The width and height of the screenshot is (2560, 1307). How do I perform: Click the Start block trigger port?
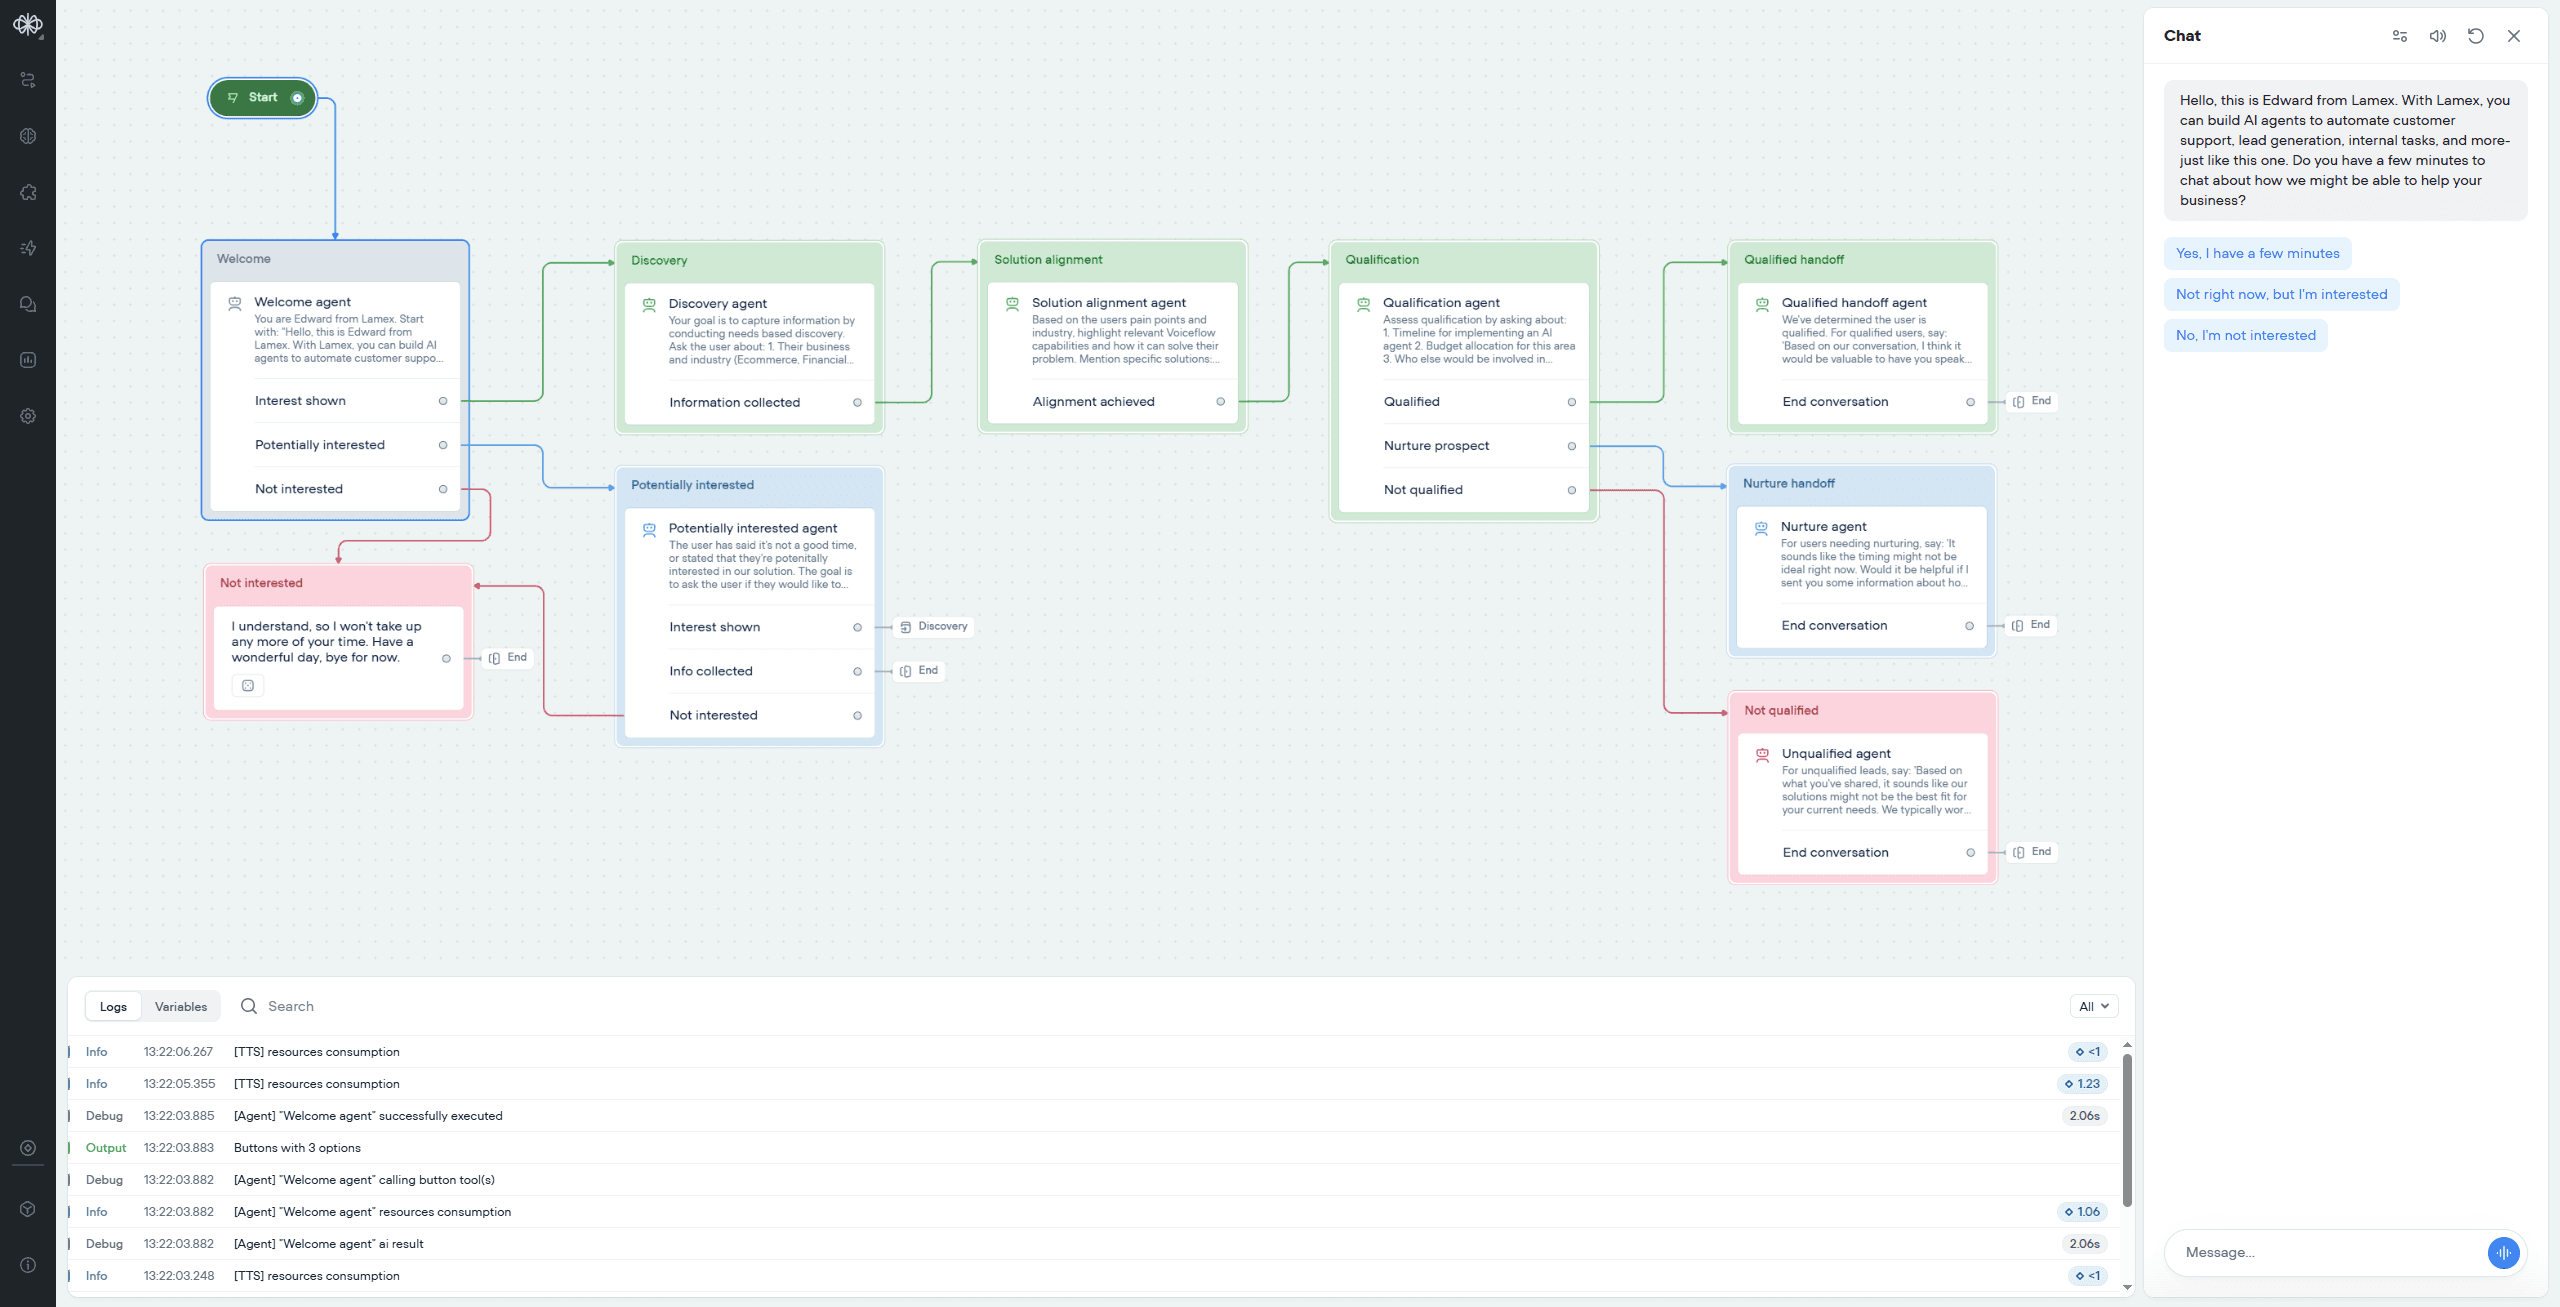click(297, 98)
